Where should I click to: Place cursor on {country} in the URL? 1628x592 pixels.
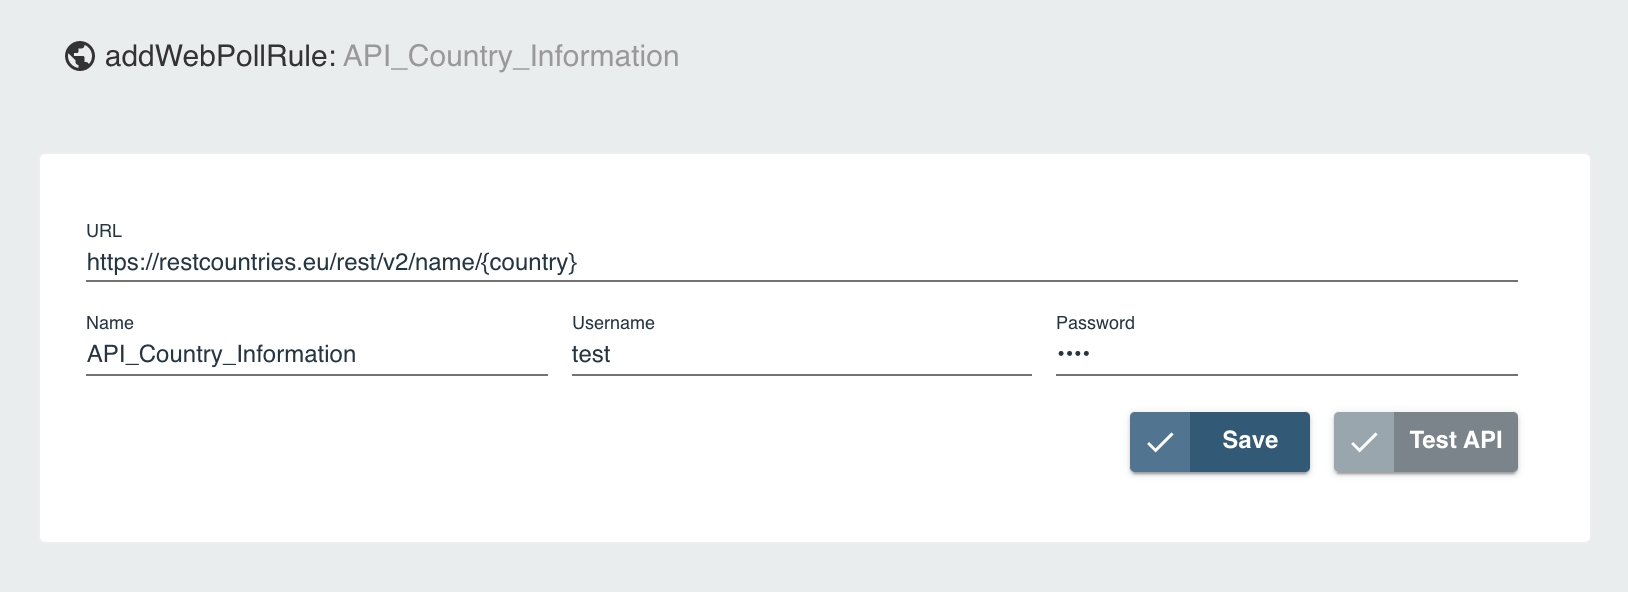point(530,263)
